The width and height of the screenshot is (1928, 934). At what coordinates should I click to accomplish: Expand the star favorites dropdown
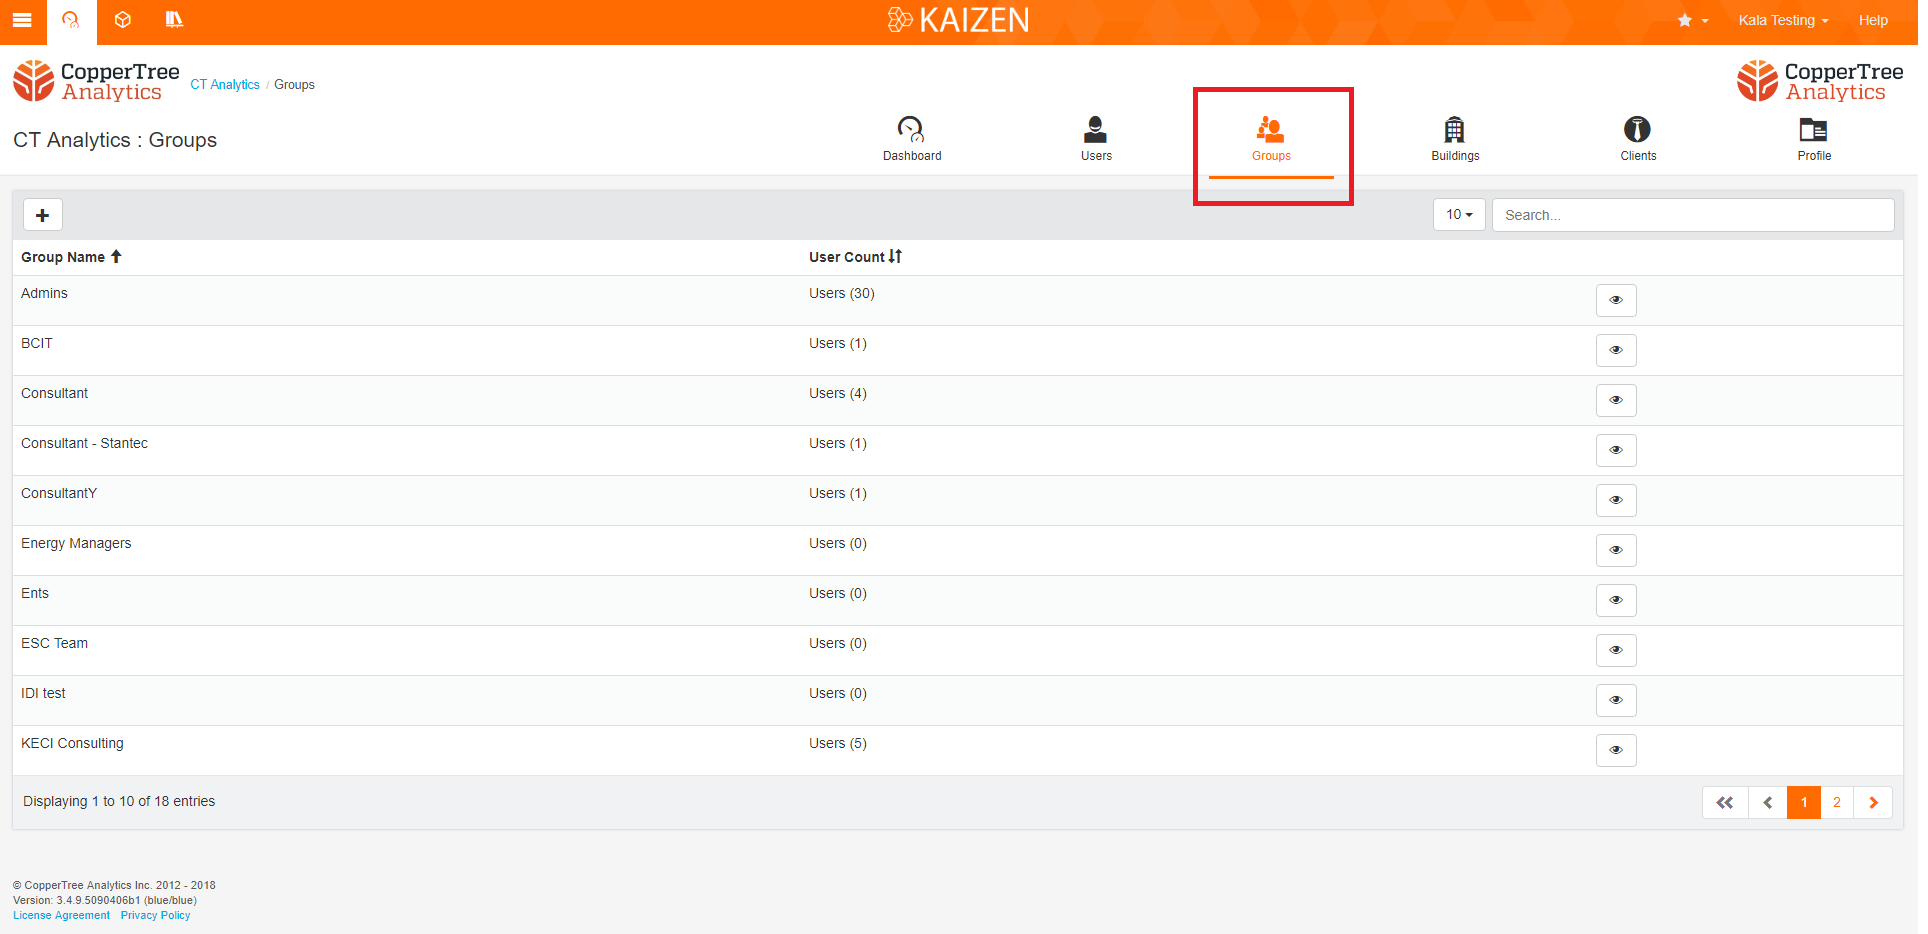[1693, 20]
